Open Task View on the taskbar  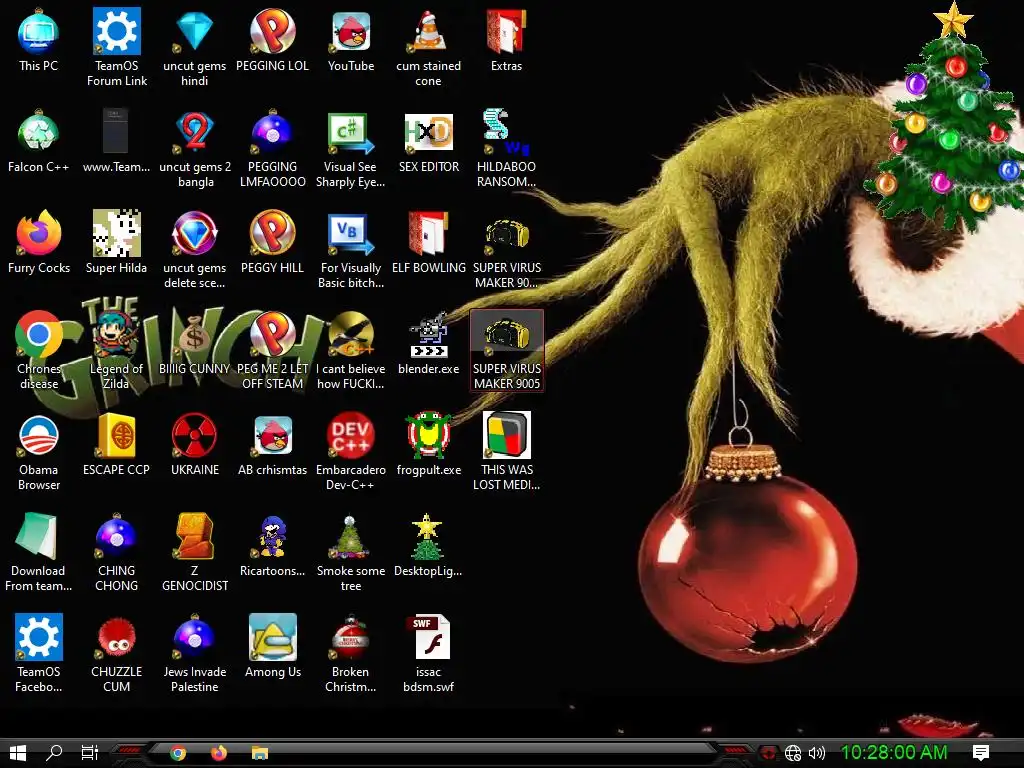click(x=89, y=753)
